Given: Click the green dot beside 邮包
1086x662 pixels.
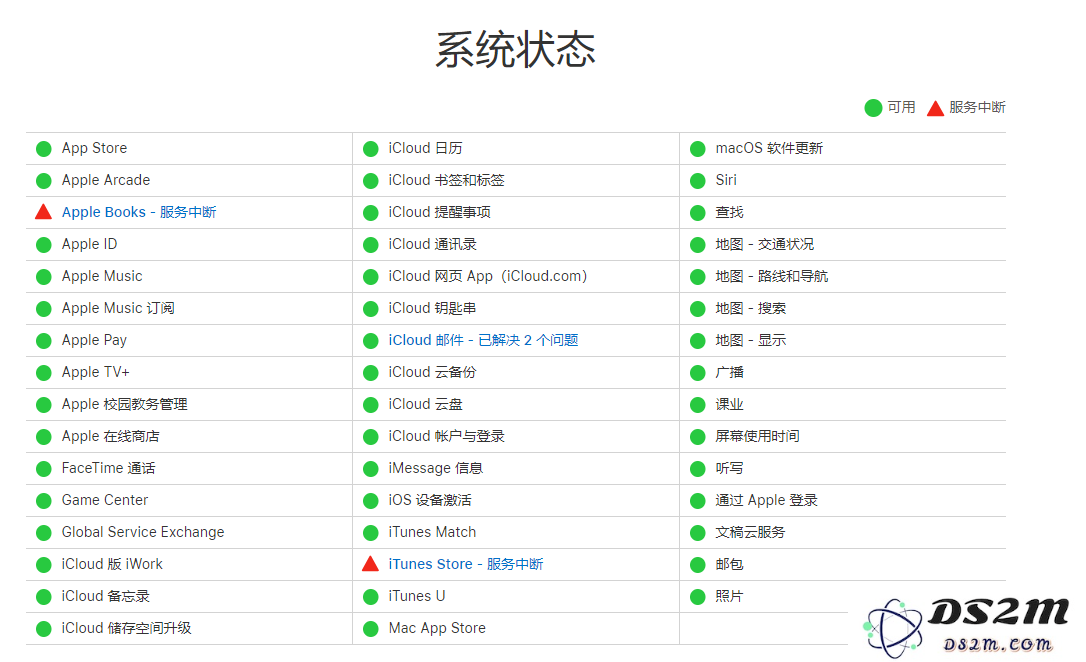Looking at the screenshot, I should click(x=697, y=564).
